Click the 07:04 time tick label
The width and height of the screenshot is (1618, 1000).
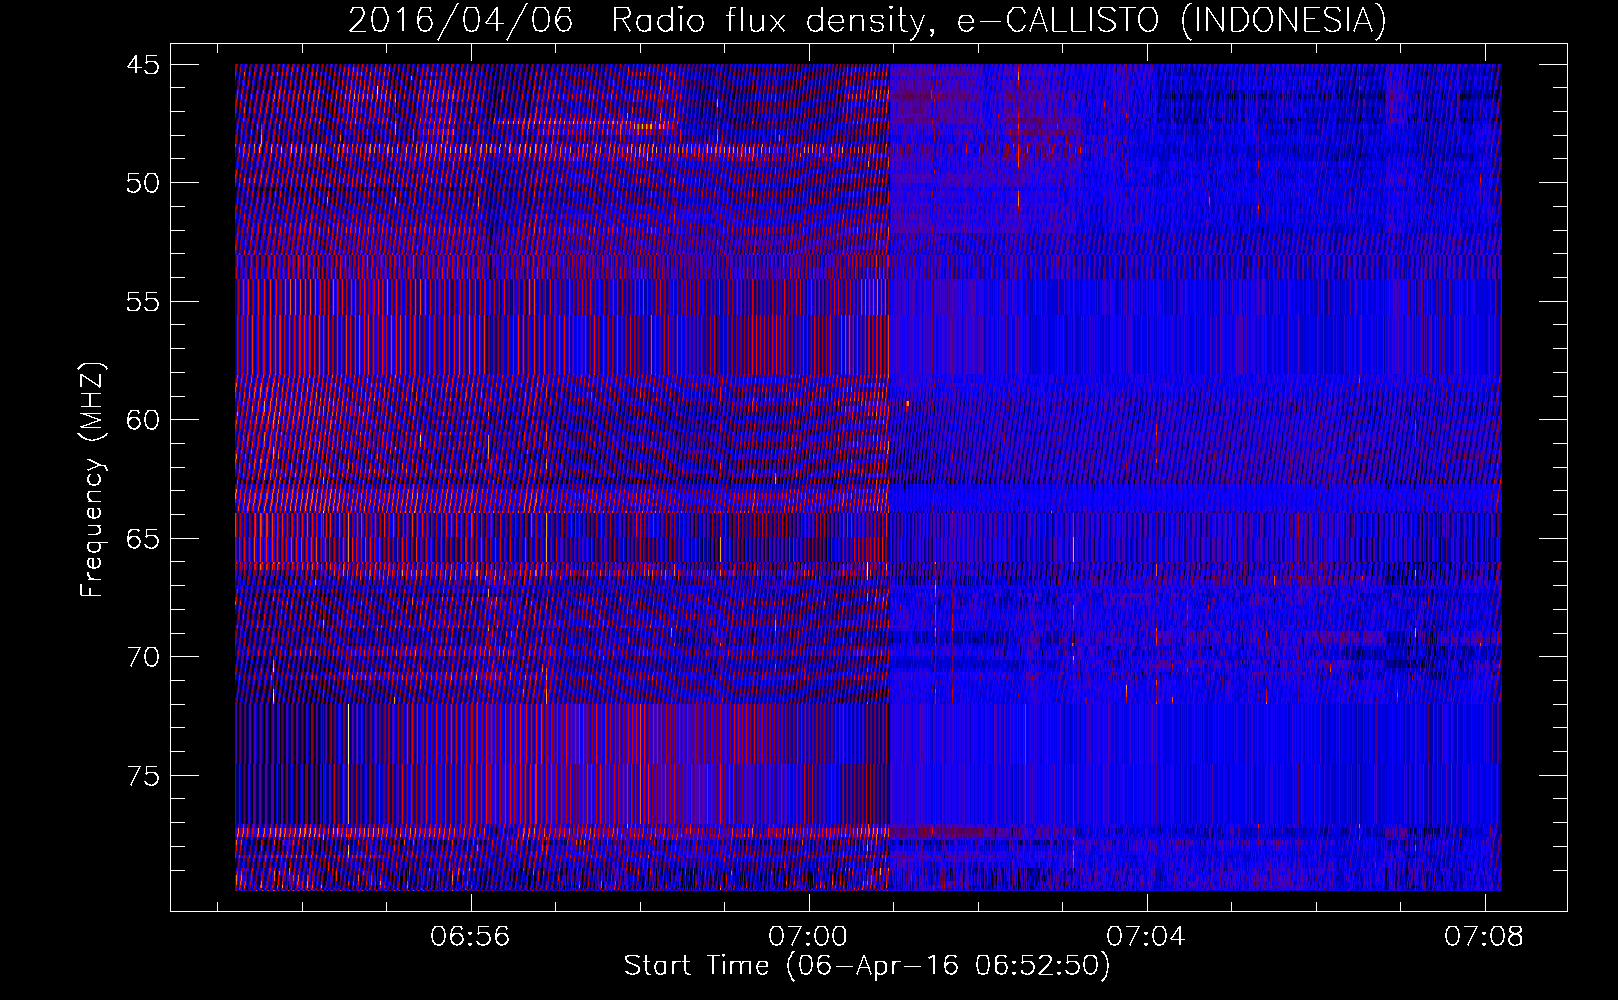pos(1147,936)
